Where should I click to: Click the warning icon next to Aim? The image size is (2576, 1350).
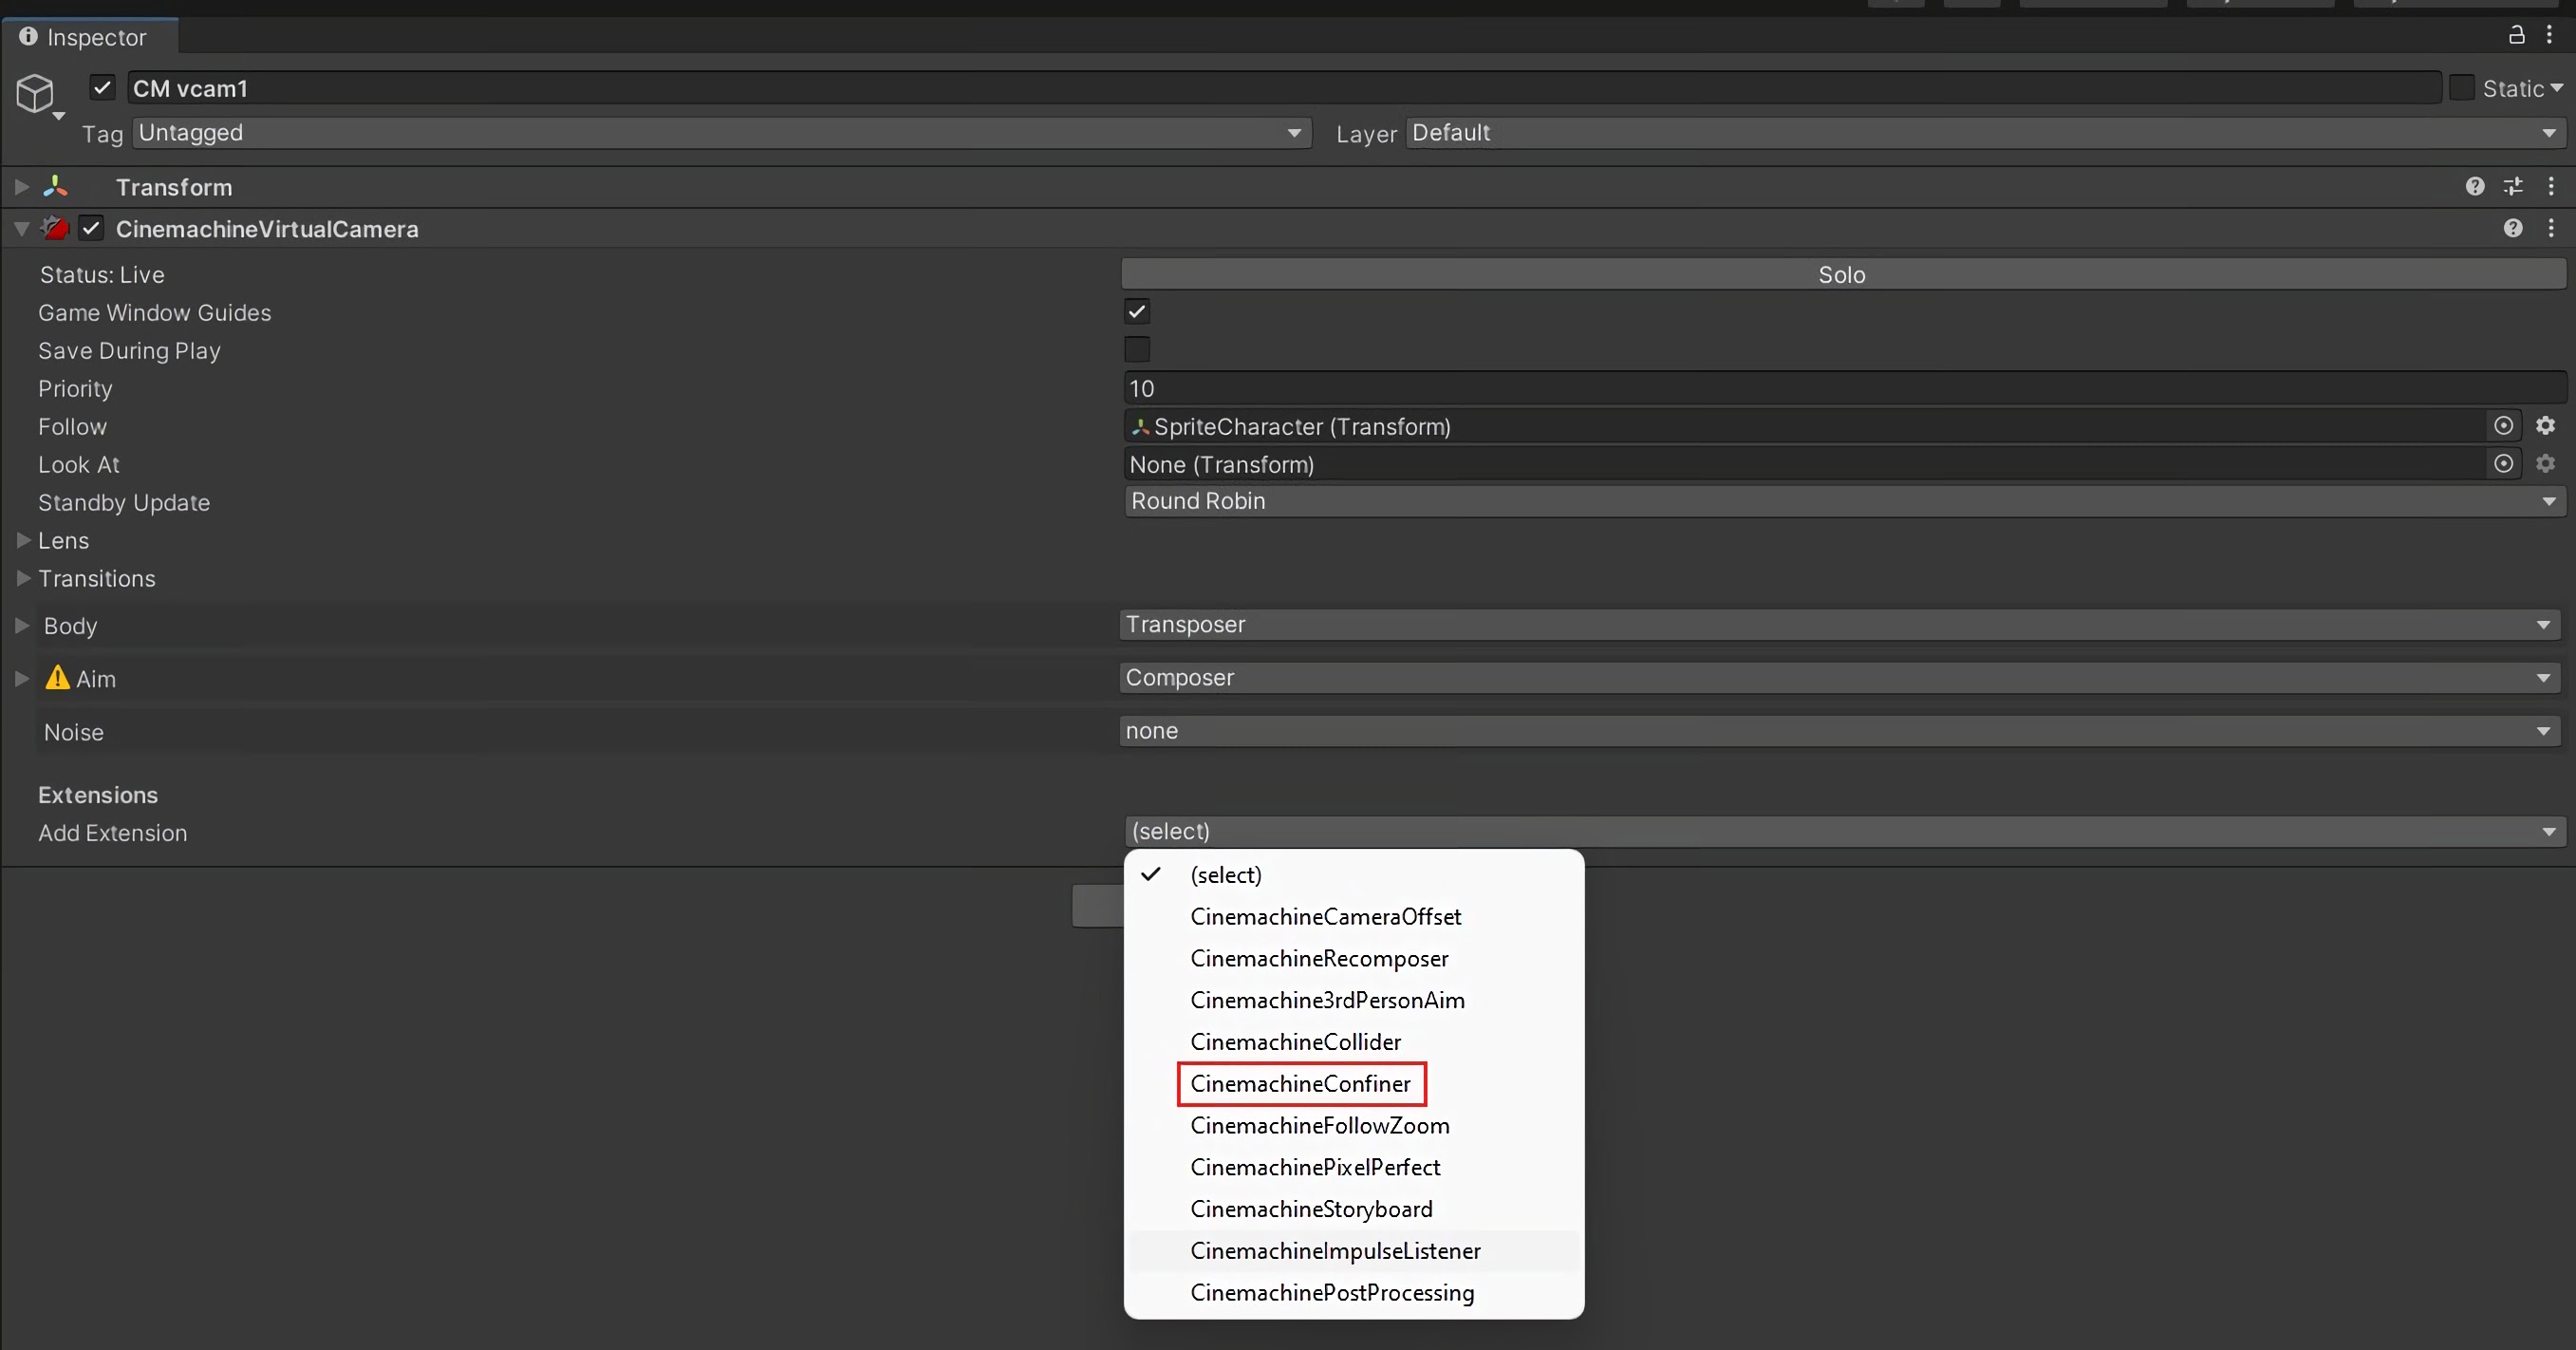51,679
